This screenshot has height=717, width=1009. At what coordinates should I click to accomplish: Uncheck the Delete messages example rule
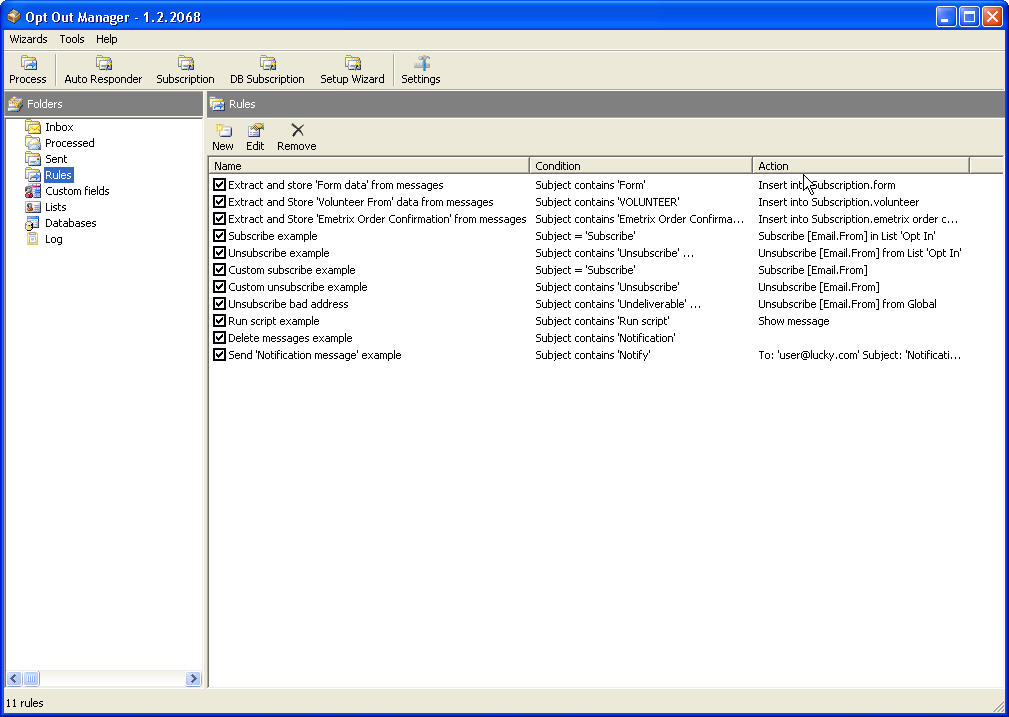point(219,338)
